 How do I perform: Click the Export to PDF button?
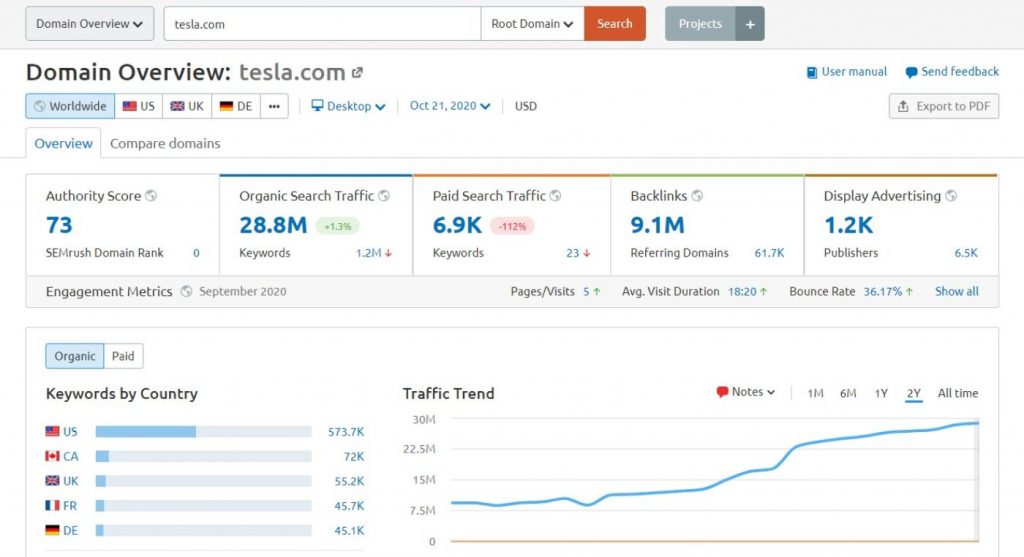(944, 106)
